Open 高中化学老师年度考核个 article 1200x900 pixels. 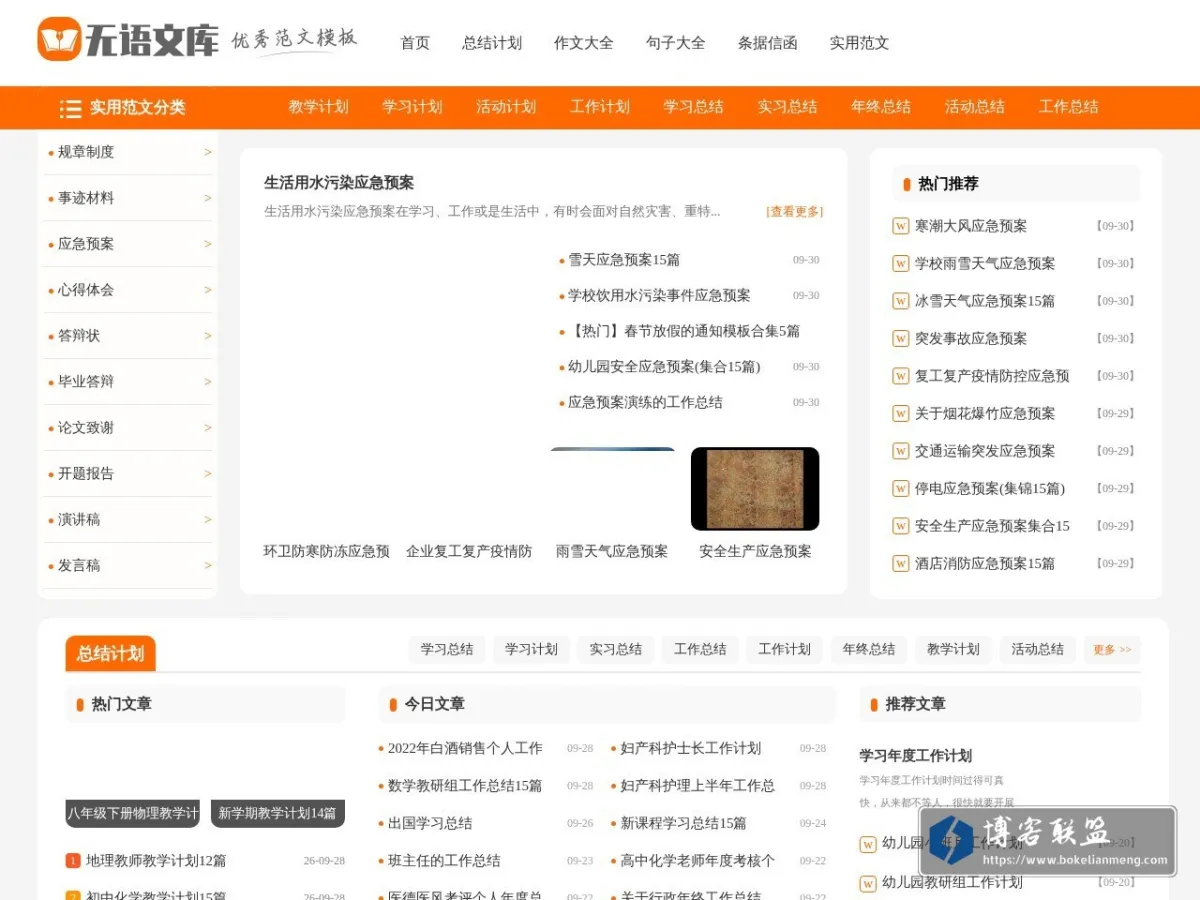click(x=697, y=861)
